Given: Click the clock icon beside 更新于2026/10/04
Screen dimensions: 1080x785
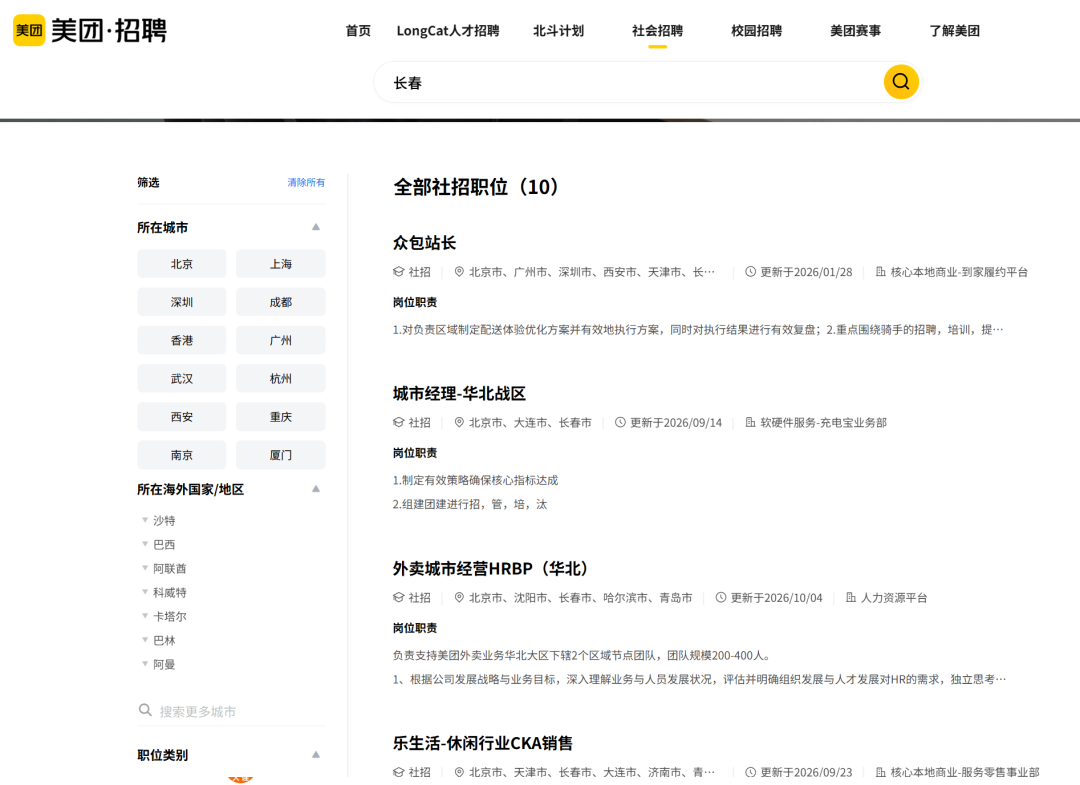Looking at the screenshot, I should tap(721, 598).
